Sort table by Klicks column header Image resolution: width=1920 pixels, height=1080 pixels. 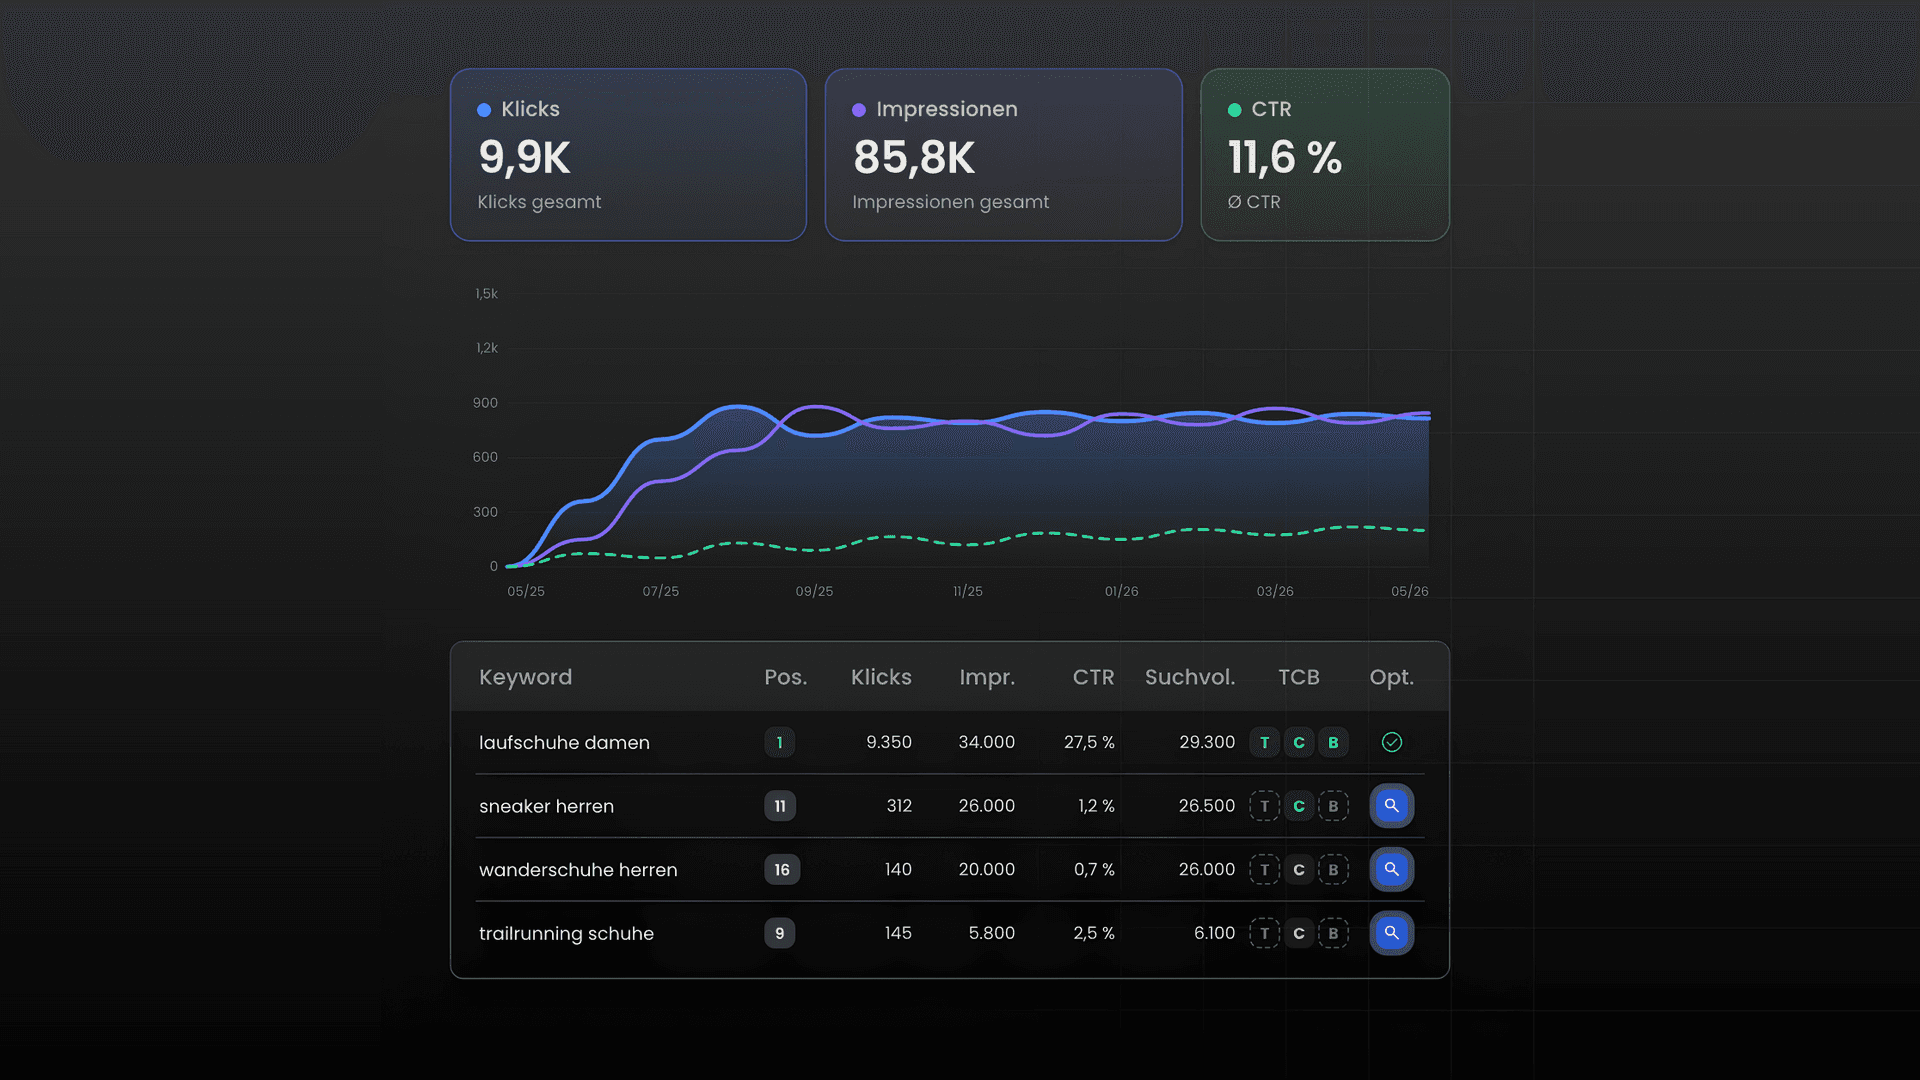881,677
